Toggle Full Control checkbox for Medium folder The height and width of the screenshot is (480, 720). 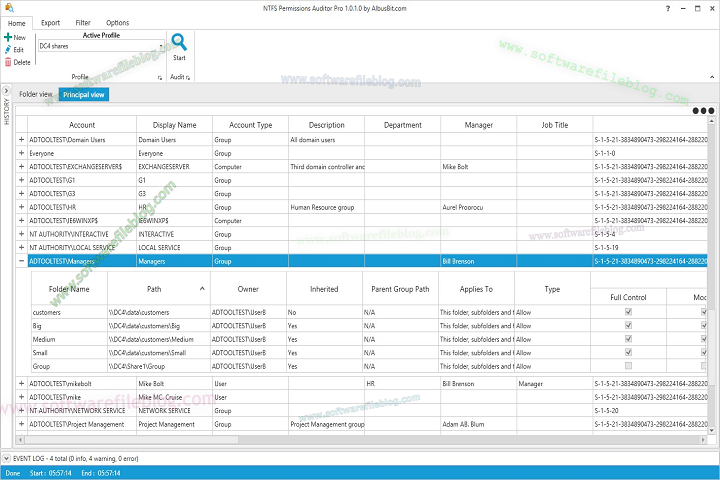point(628,339)
